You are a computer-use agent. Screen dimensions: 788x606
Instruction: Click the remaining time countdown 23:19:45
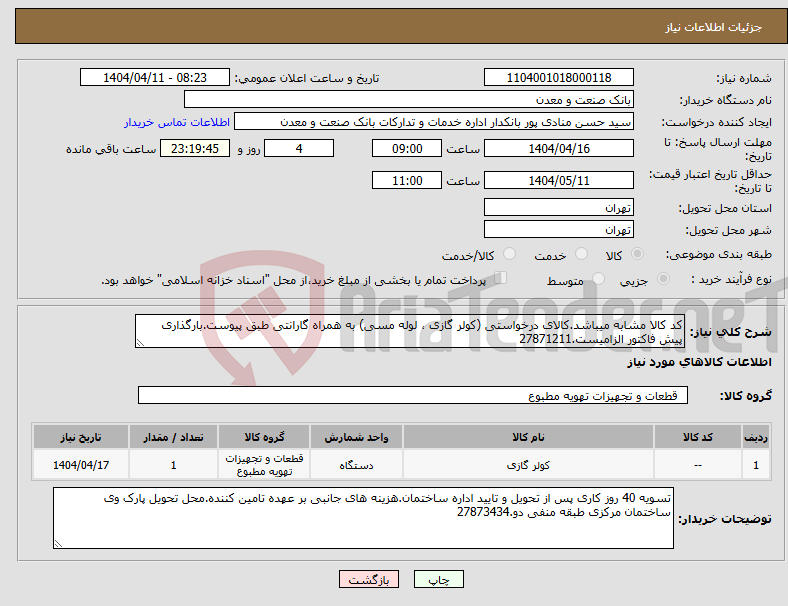pos(195,148)
